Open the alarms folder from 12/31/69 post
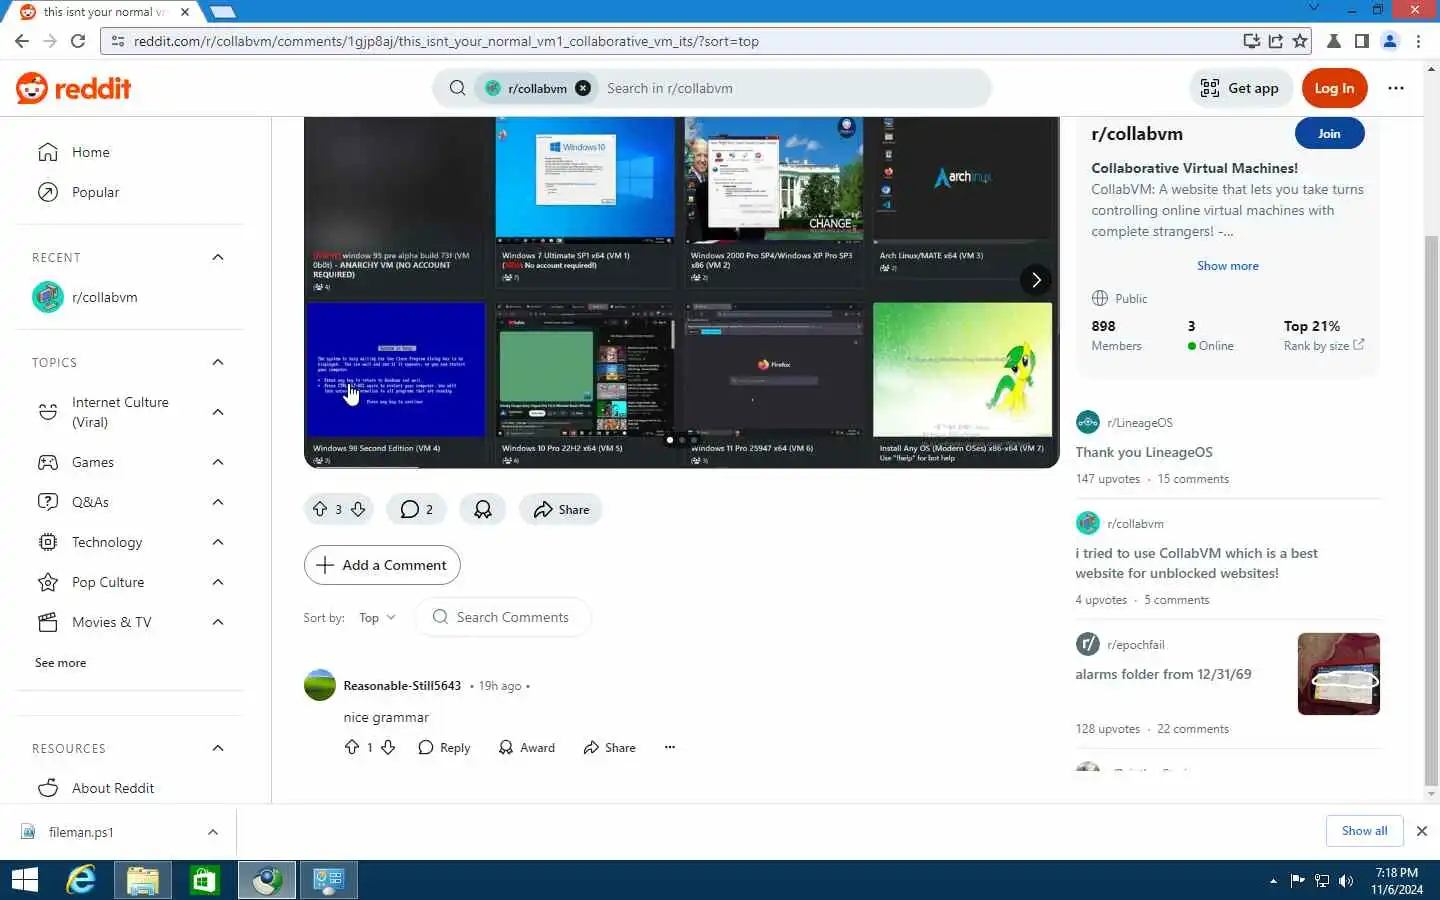The height and width of the screenshot is (900, 1440). pyautogui.click(x=1163, y=674)
